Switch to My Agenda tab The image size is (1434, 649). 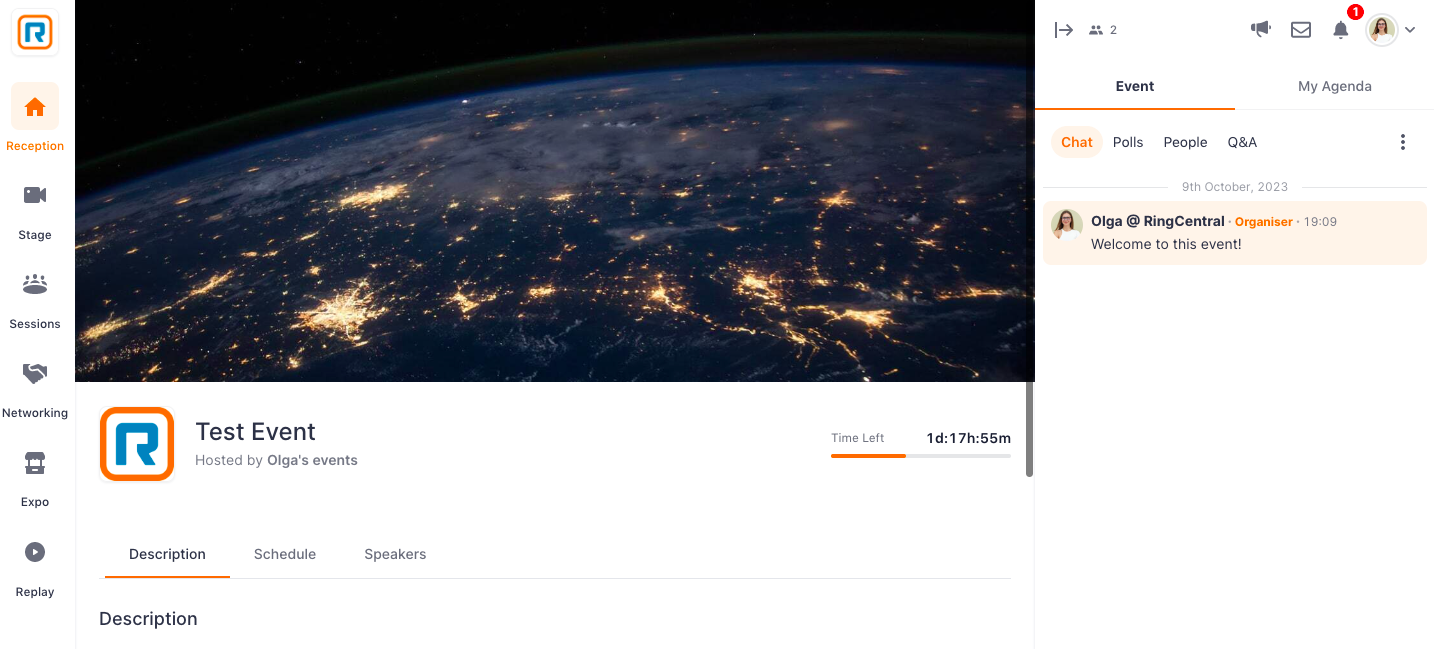[1335, 86]
